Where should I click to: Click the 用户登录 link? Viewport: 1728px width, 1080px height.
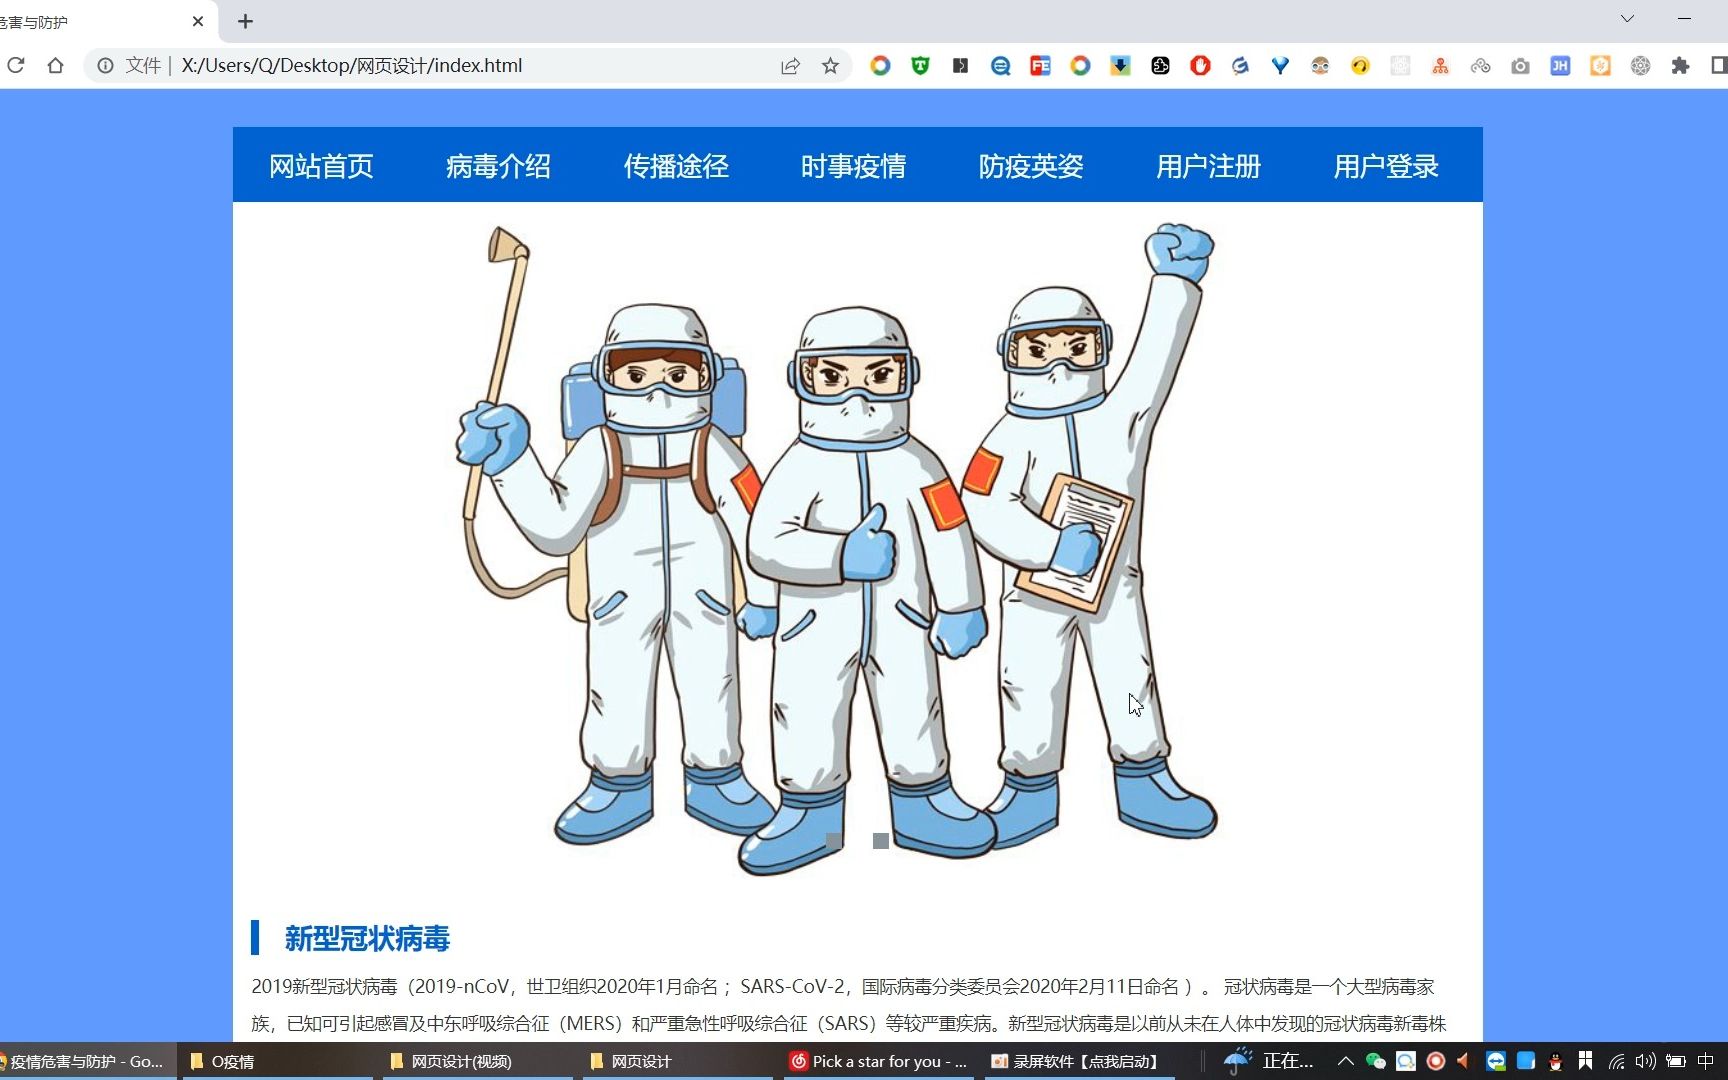(1385, 166)
